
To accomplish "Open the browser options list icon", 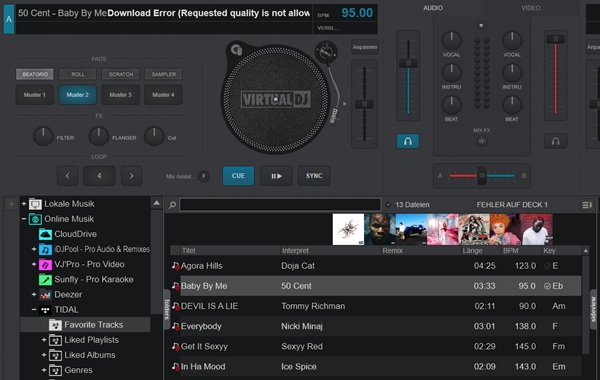I will click(x=587, y=205).
